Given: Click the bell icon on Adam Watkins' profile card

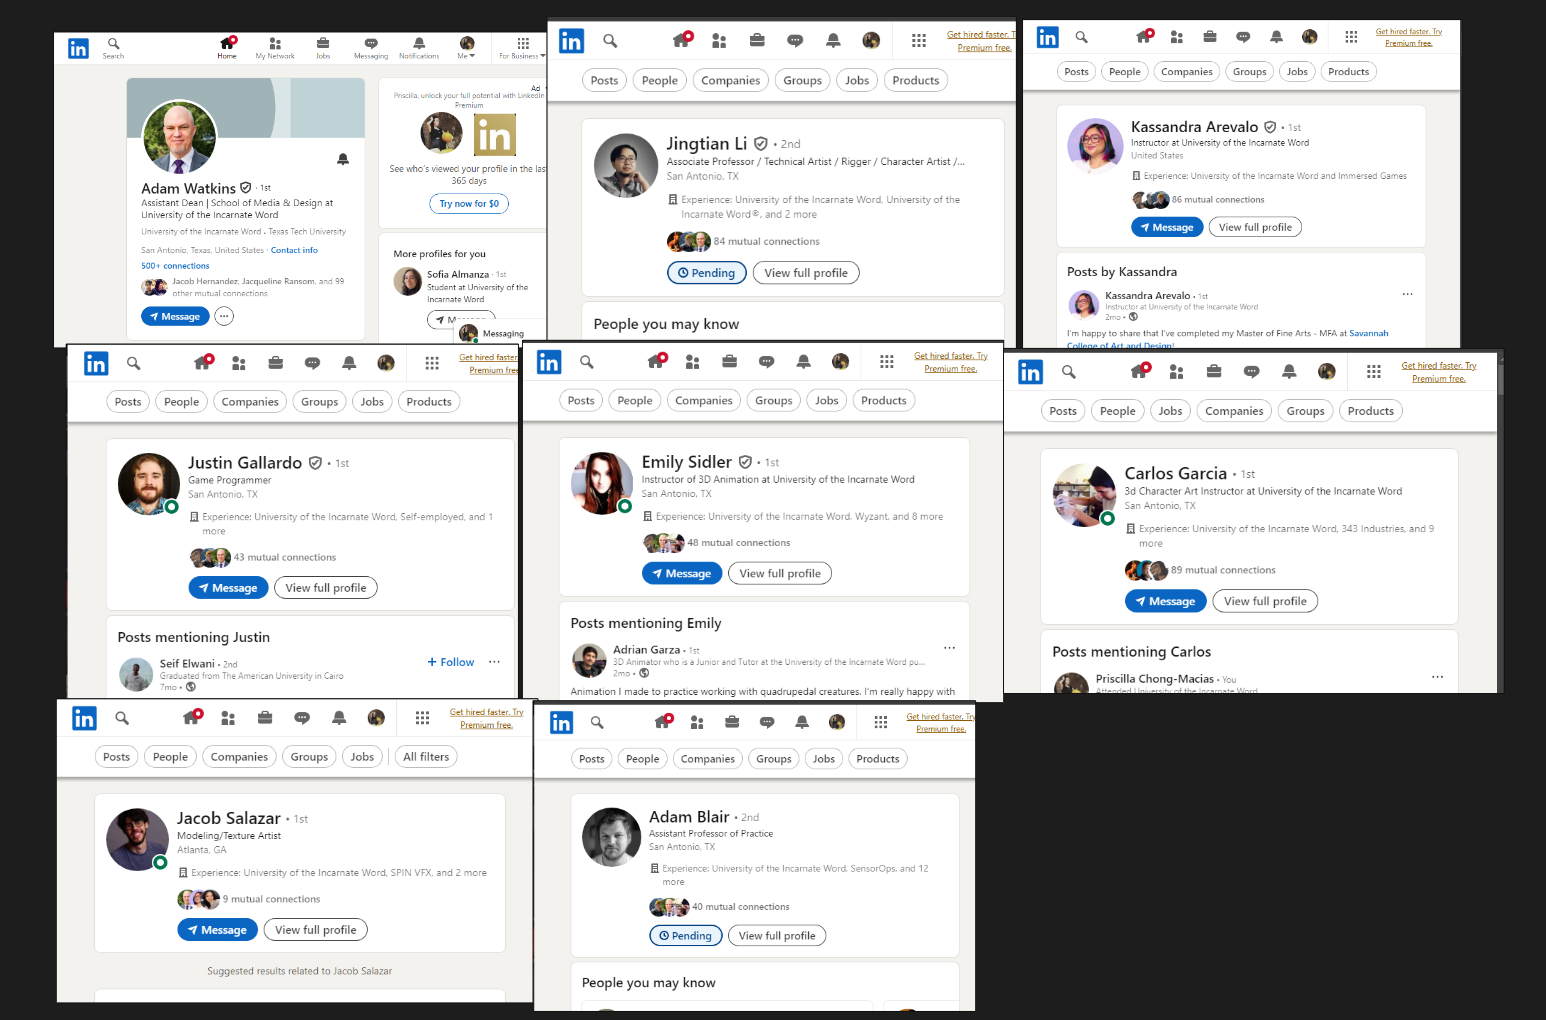Looking at the screenshot, I should 343,159.
